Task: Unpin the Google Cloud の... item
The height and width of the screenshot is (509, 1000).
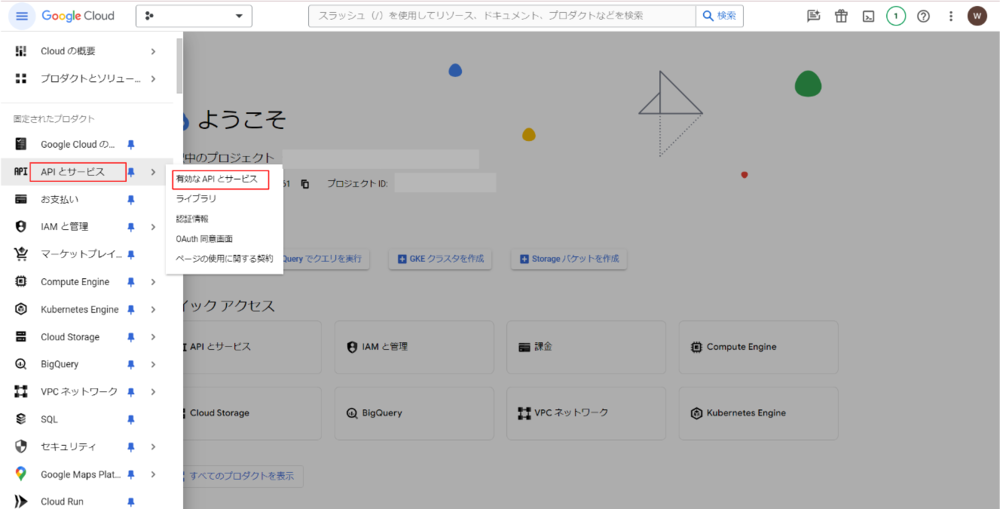Action: tap(131, 144)
